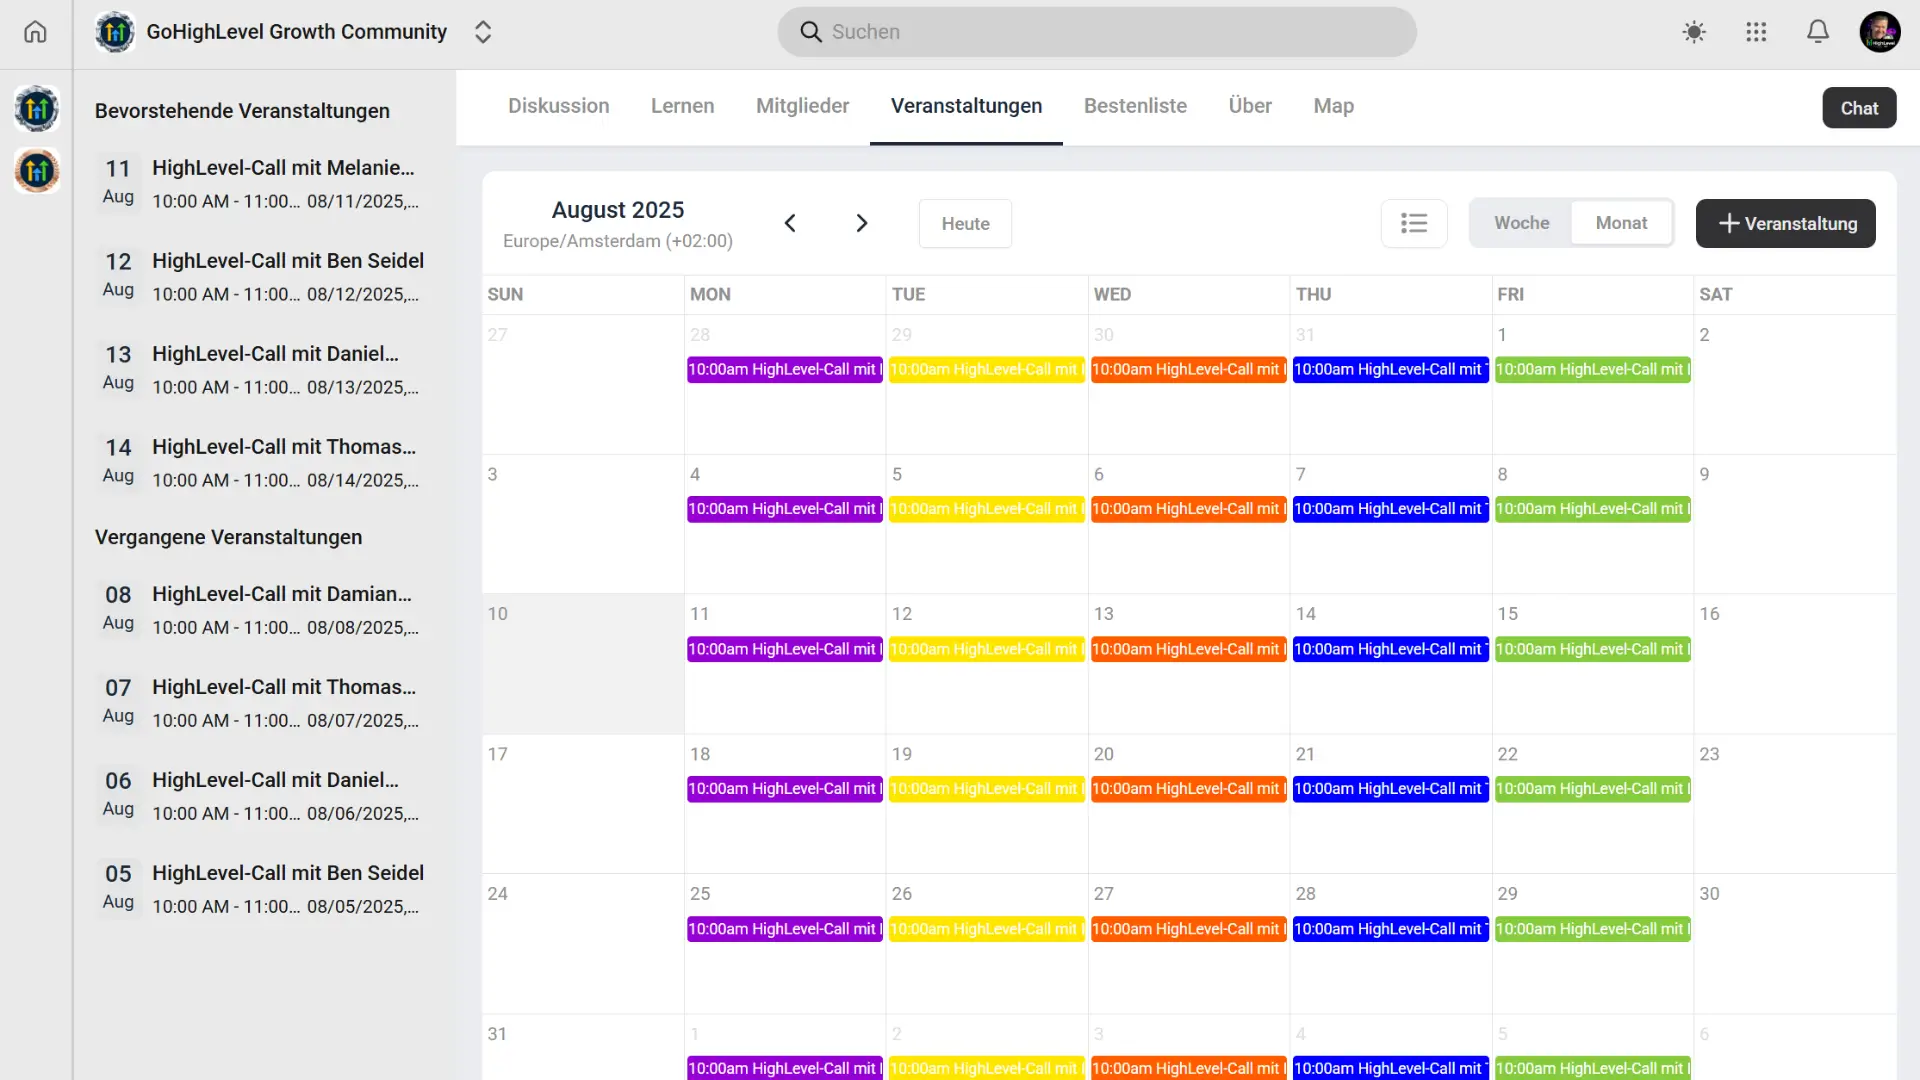Open upcoming Aug 12 call mit Ben Seidel
Viewport: 1920px width, 1080px height.
pos(261,276)
